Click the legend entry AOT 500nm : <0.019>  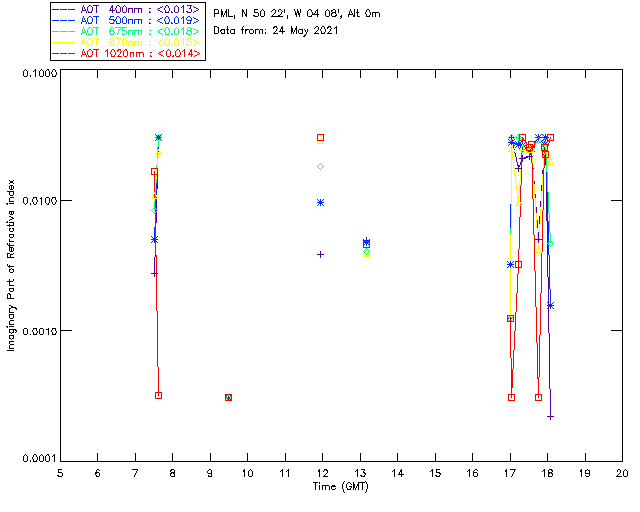pos(128,20)
